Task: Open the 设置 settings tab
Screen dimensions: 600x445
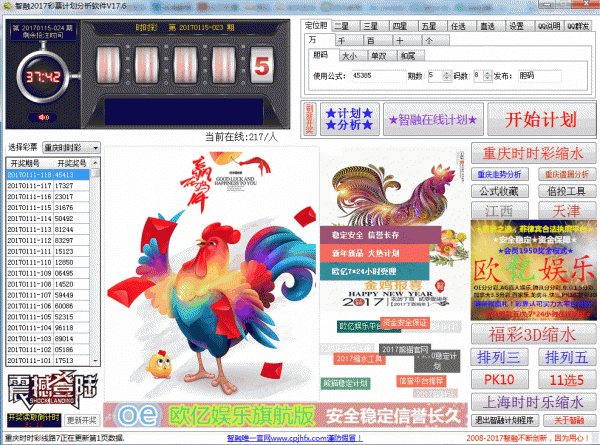Action: tap(520, 26)
